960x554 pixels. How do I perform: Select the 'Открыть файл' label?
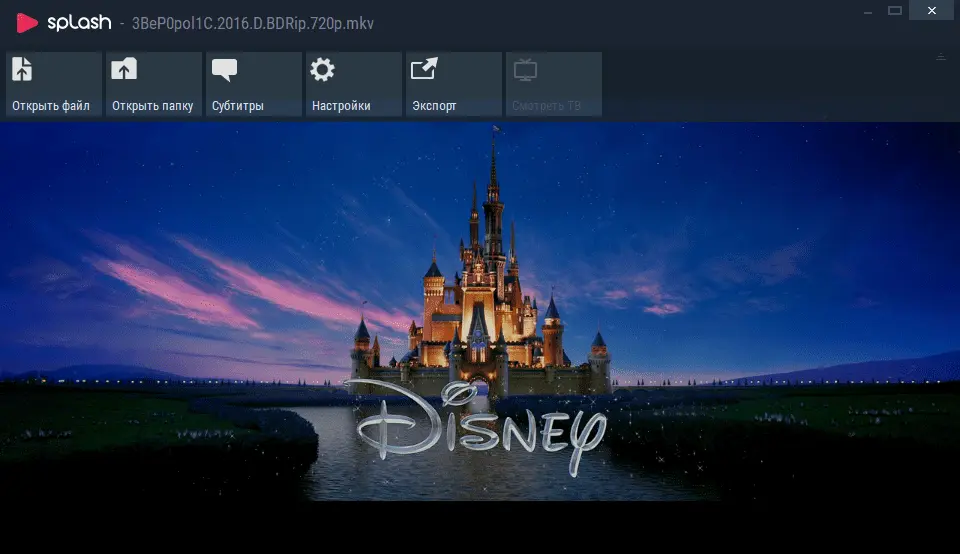(x=51, y=106)
